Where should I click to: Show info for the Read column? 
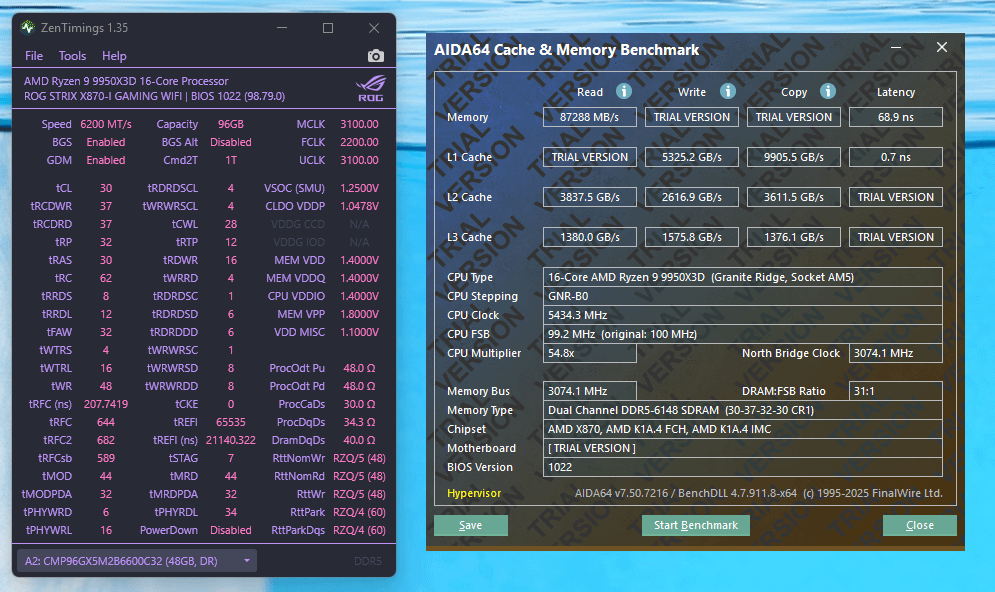click(x=624, y=91)
